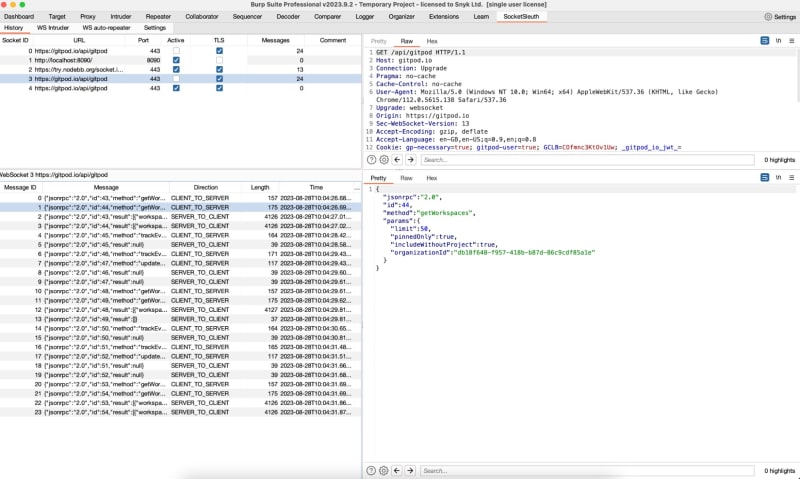Sort sockets by Messages column header
The image size is (800, 479).
[x=276, y=40]
